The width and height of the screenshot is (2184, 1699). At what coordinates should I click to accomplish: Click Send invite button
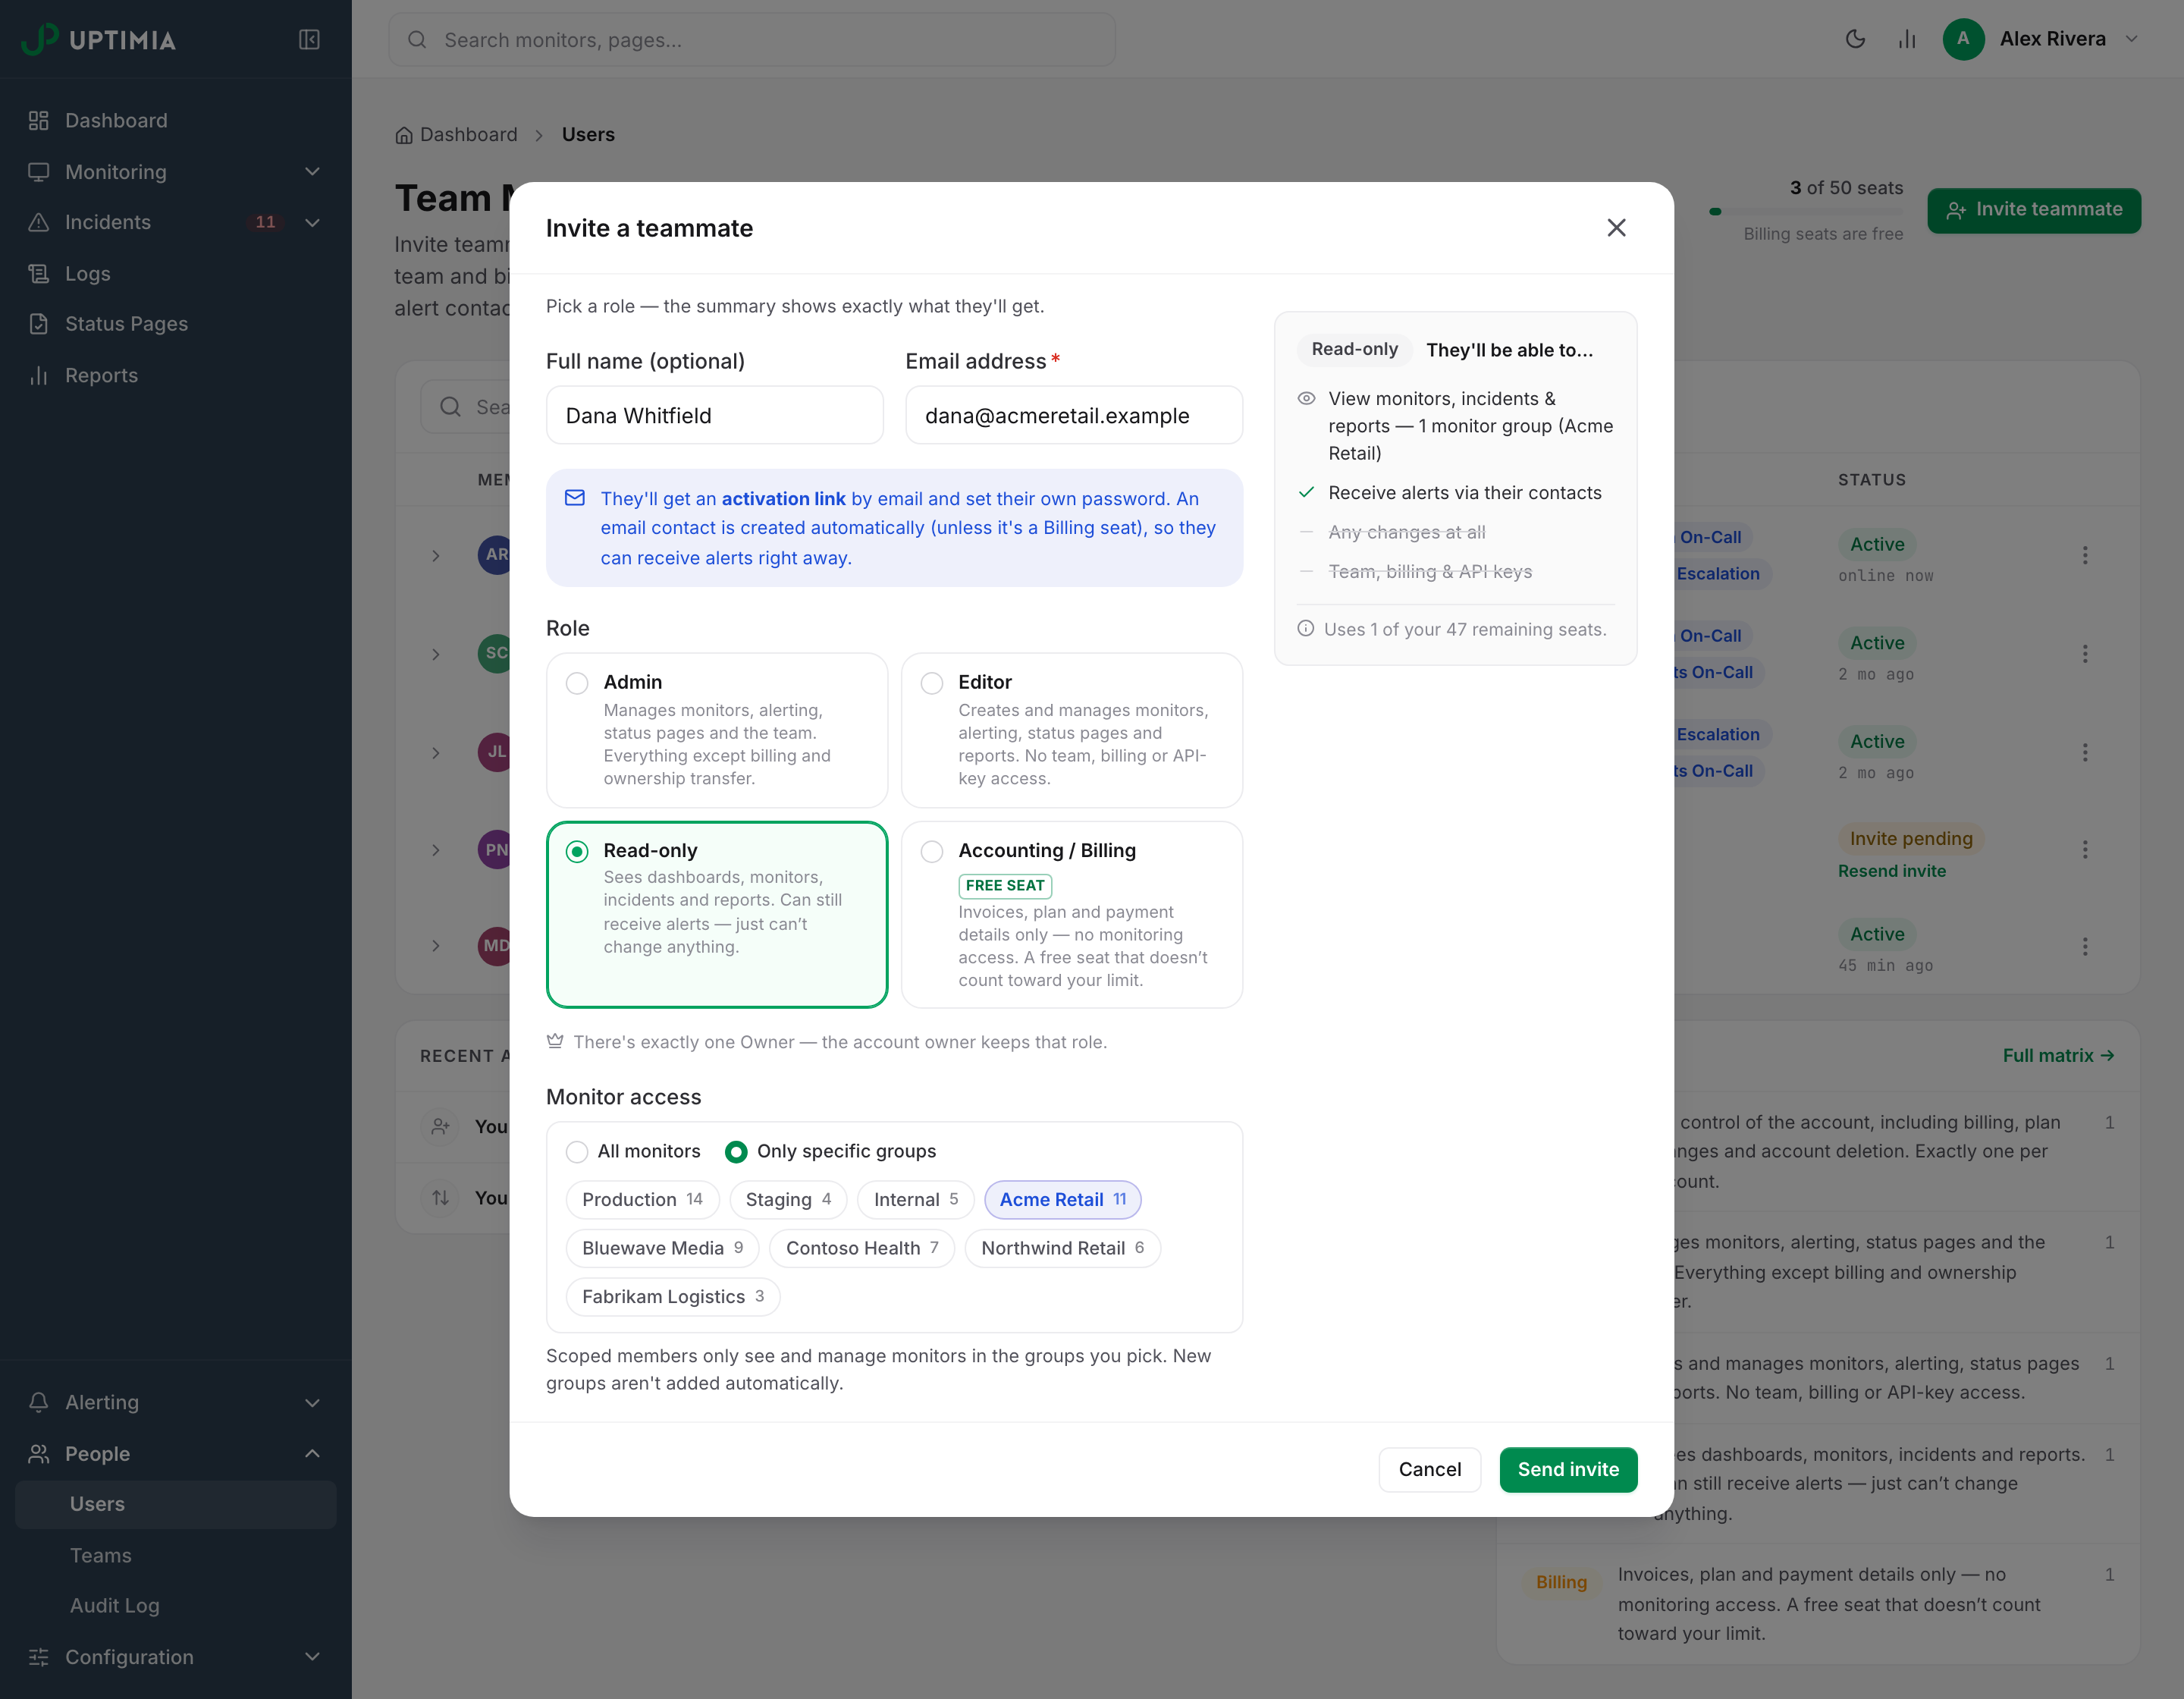click(x=1568, y=1469)
